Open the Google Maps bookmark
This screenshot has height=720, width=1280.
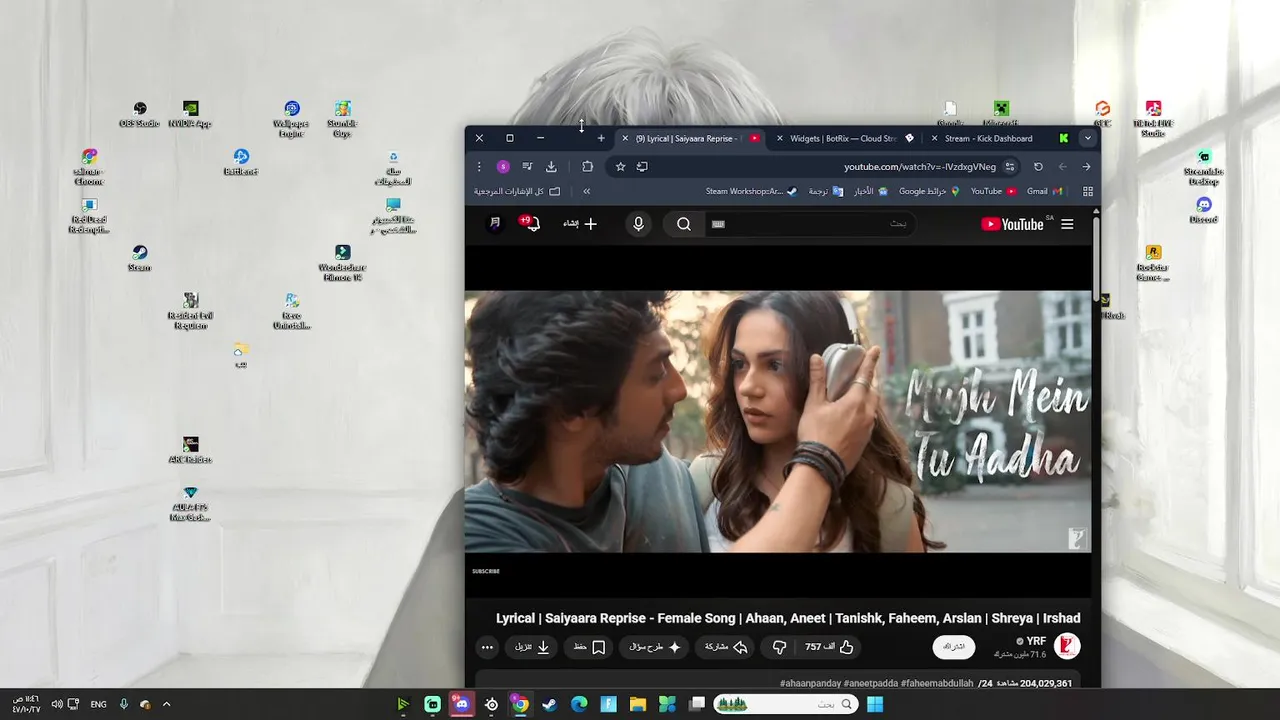(x=929, y=191)
